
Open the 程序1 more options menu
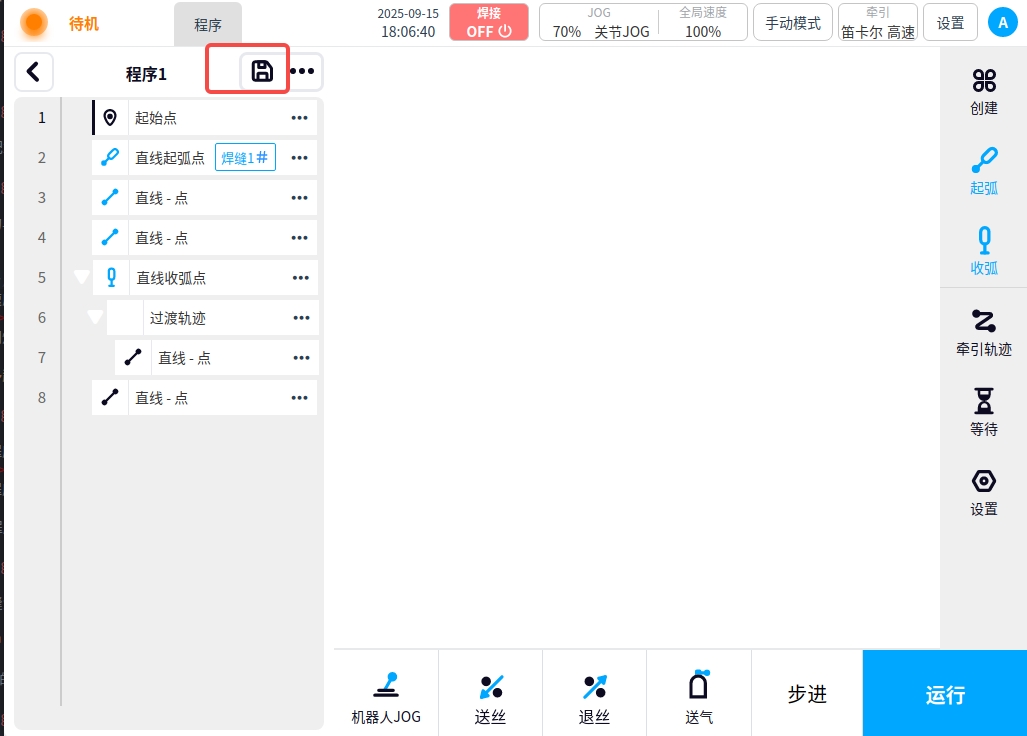302,72
